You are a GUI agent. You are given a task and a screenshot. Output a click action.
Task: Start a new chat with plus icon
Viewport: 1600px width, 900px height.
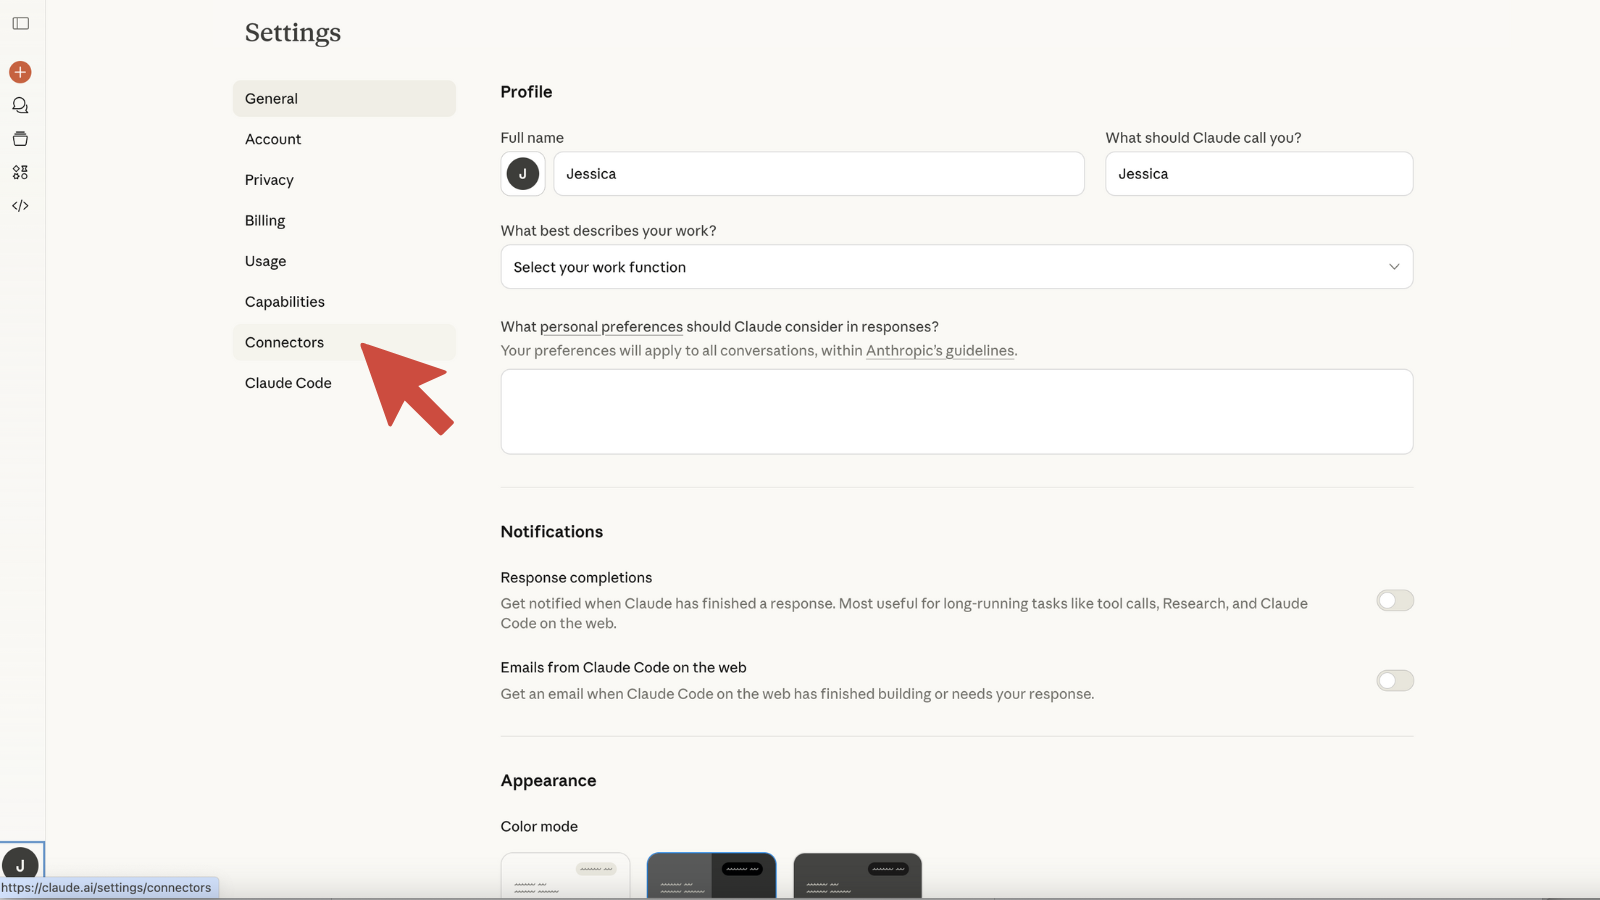coord(20,72)
